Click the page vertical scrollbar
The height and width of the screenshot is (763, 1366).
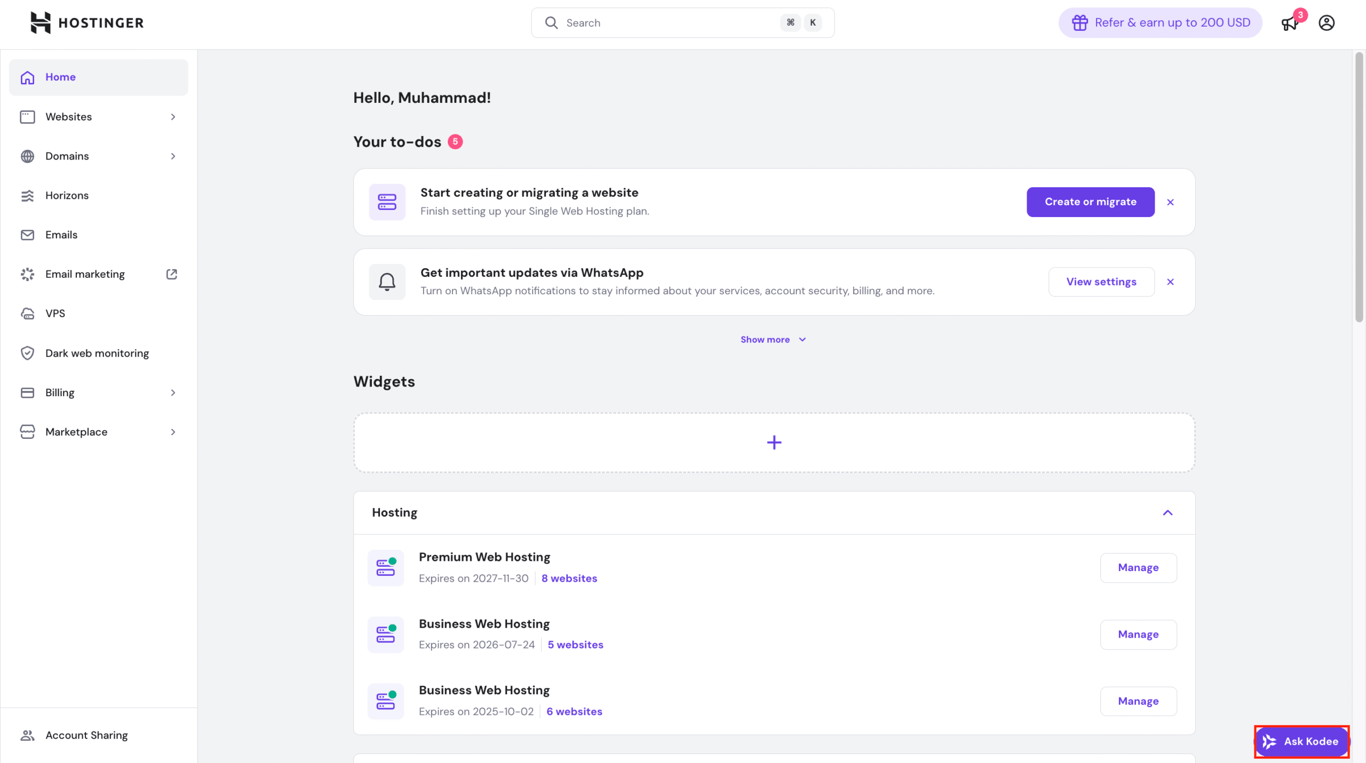coord(1359,187)
